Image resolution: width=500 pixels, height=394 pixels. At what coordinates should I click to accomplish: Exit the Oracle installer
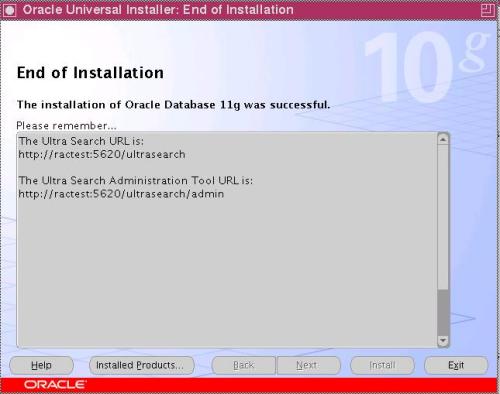point(456,365)
